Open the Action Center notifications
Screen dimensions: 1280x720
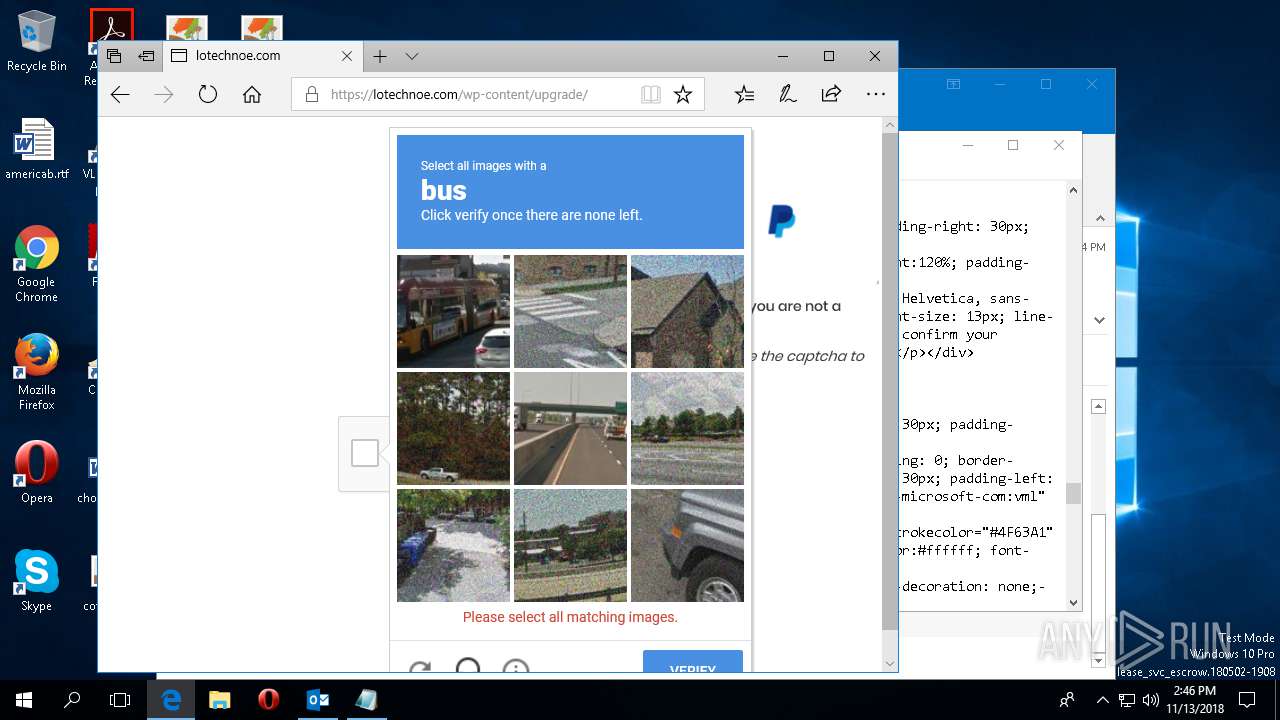tap(1248, 700)
